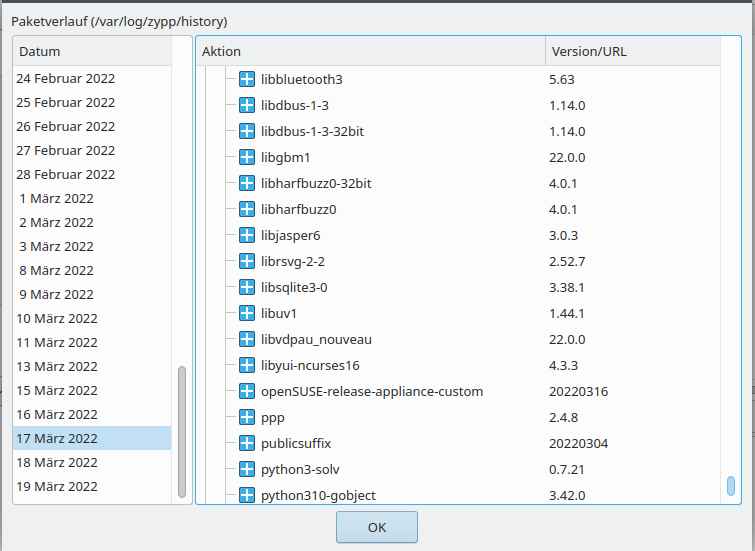Click version 3.42.0 of python310-gobject
This screenshot has height=551, width=755.
click(567, 495)
